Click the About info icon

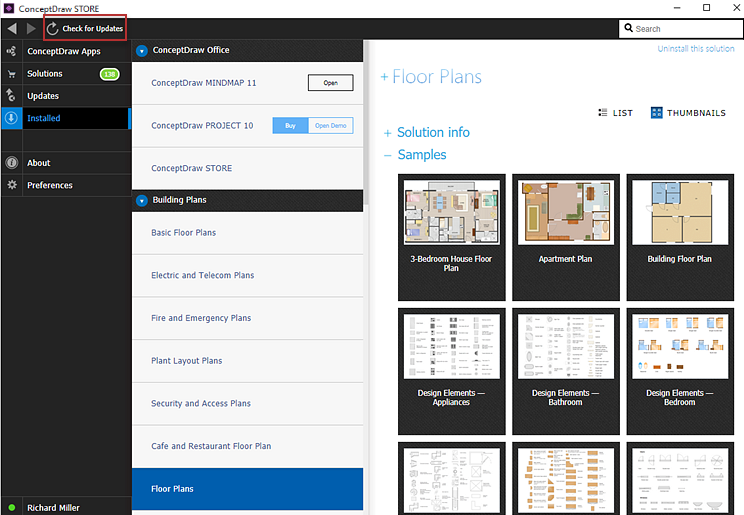12,163
